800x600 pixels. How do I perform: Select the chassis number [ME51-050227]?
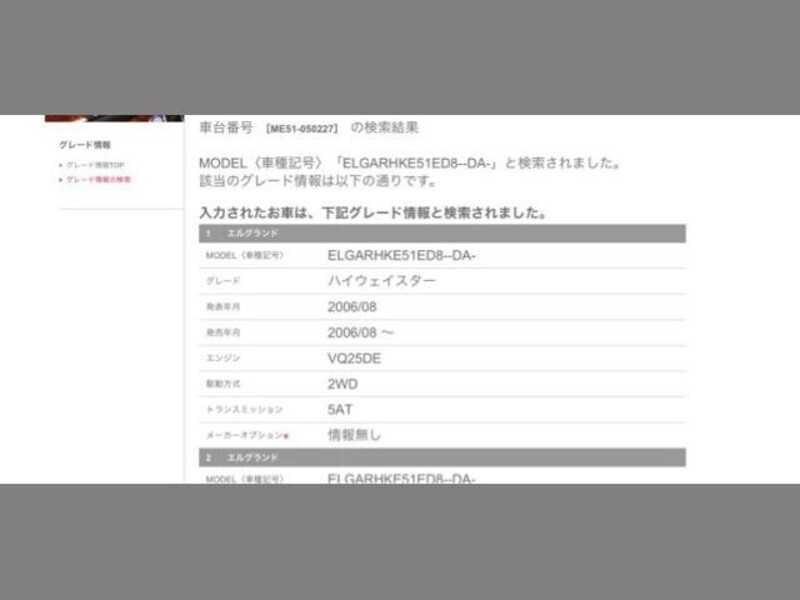302,129
